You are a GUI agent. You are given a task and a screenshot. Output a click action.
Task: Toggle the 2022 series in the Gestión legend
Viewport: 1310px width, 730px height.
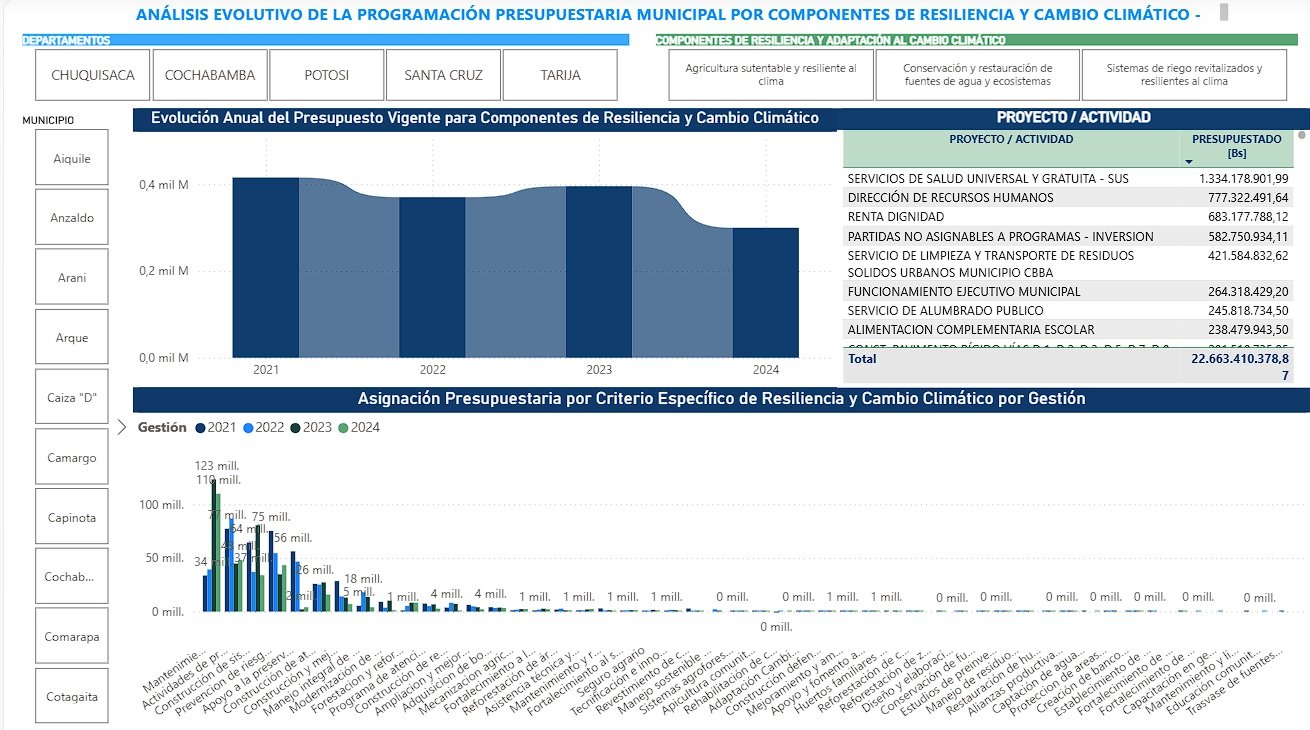261,426
